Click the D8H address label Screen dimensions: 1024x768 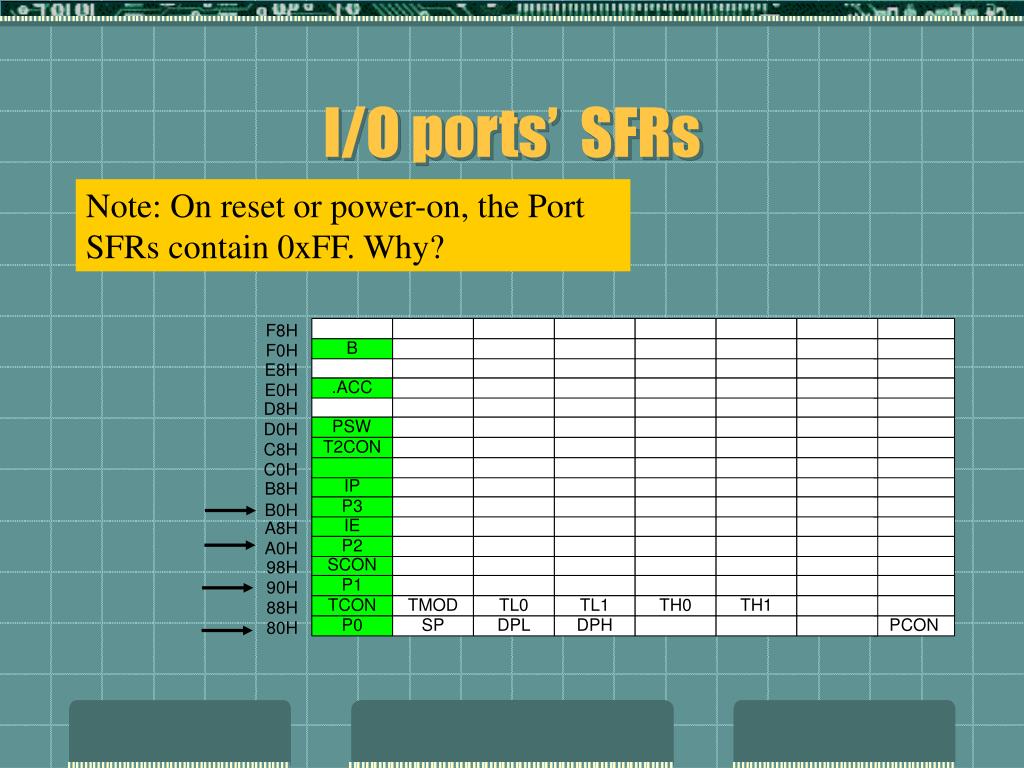click(281, 409)
